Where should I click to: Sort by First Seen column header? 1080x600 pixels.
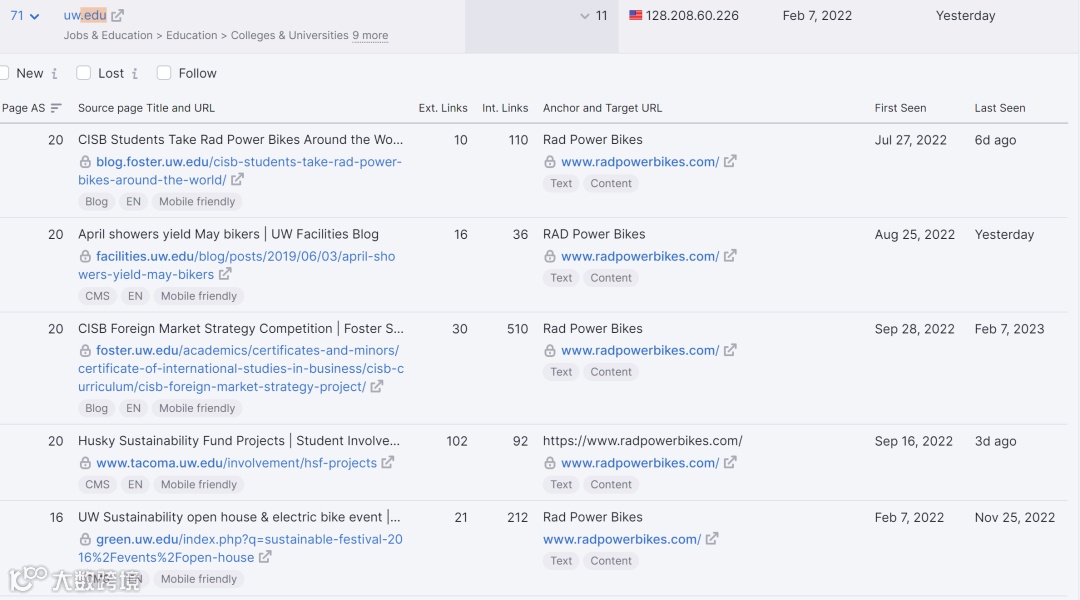tap(900, 108)
